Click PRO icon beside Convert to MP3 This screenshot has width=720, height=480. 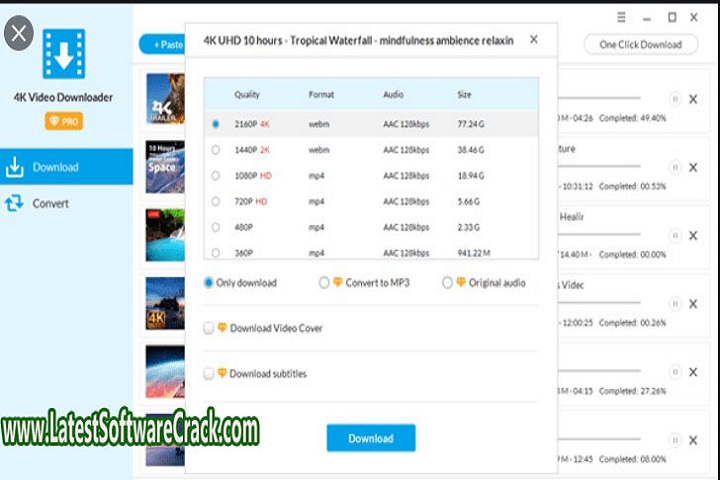338,282
